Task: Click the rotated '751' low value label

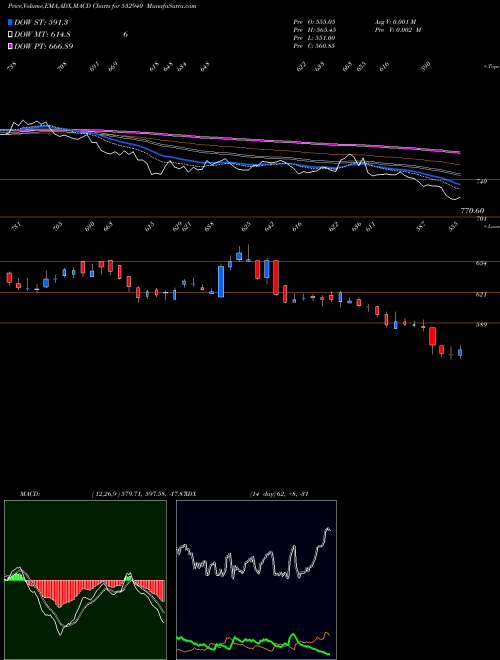Action: point(15,227)
